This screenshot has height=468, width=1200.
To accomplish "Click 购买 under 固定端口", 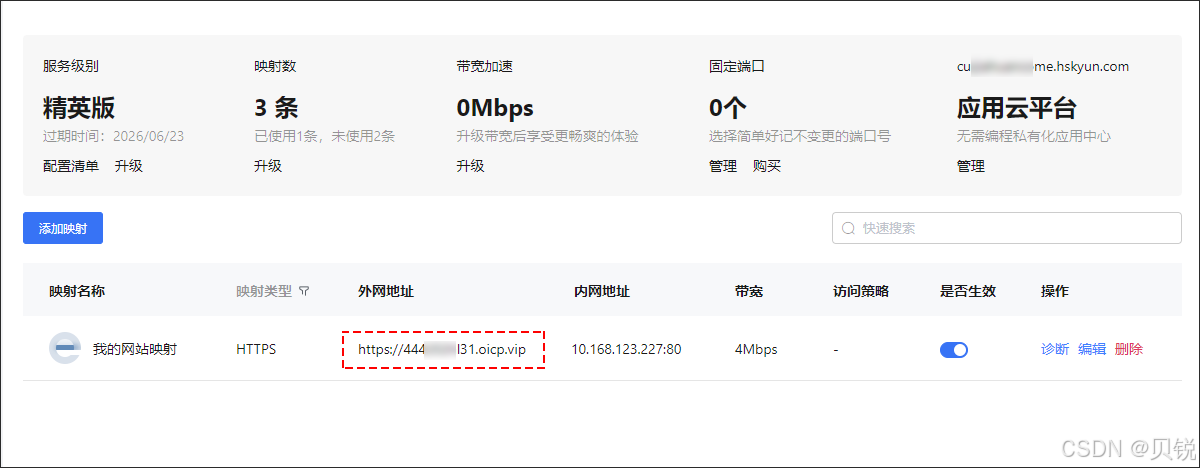I will coord(767,166).
